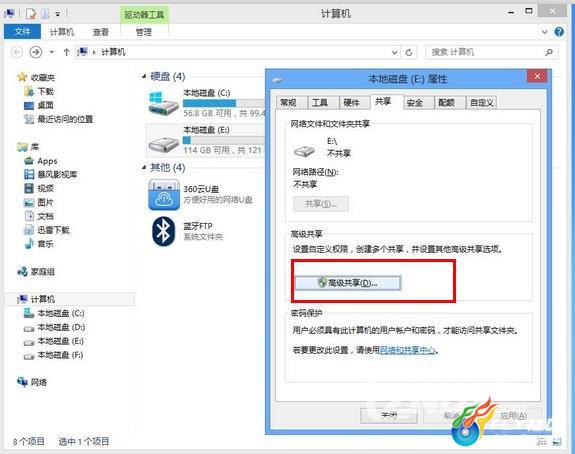The height and width of the screenshot is (454, 575).
Task: Click the refresh icon beside address bar
Action: coord(409,52)
